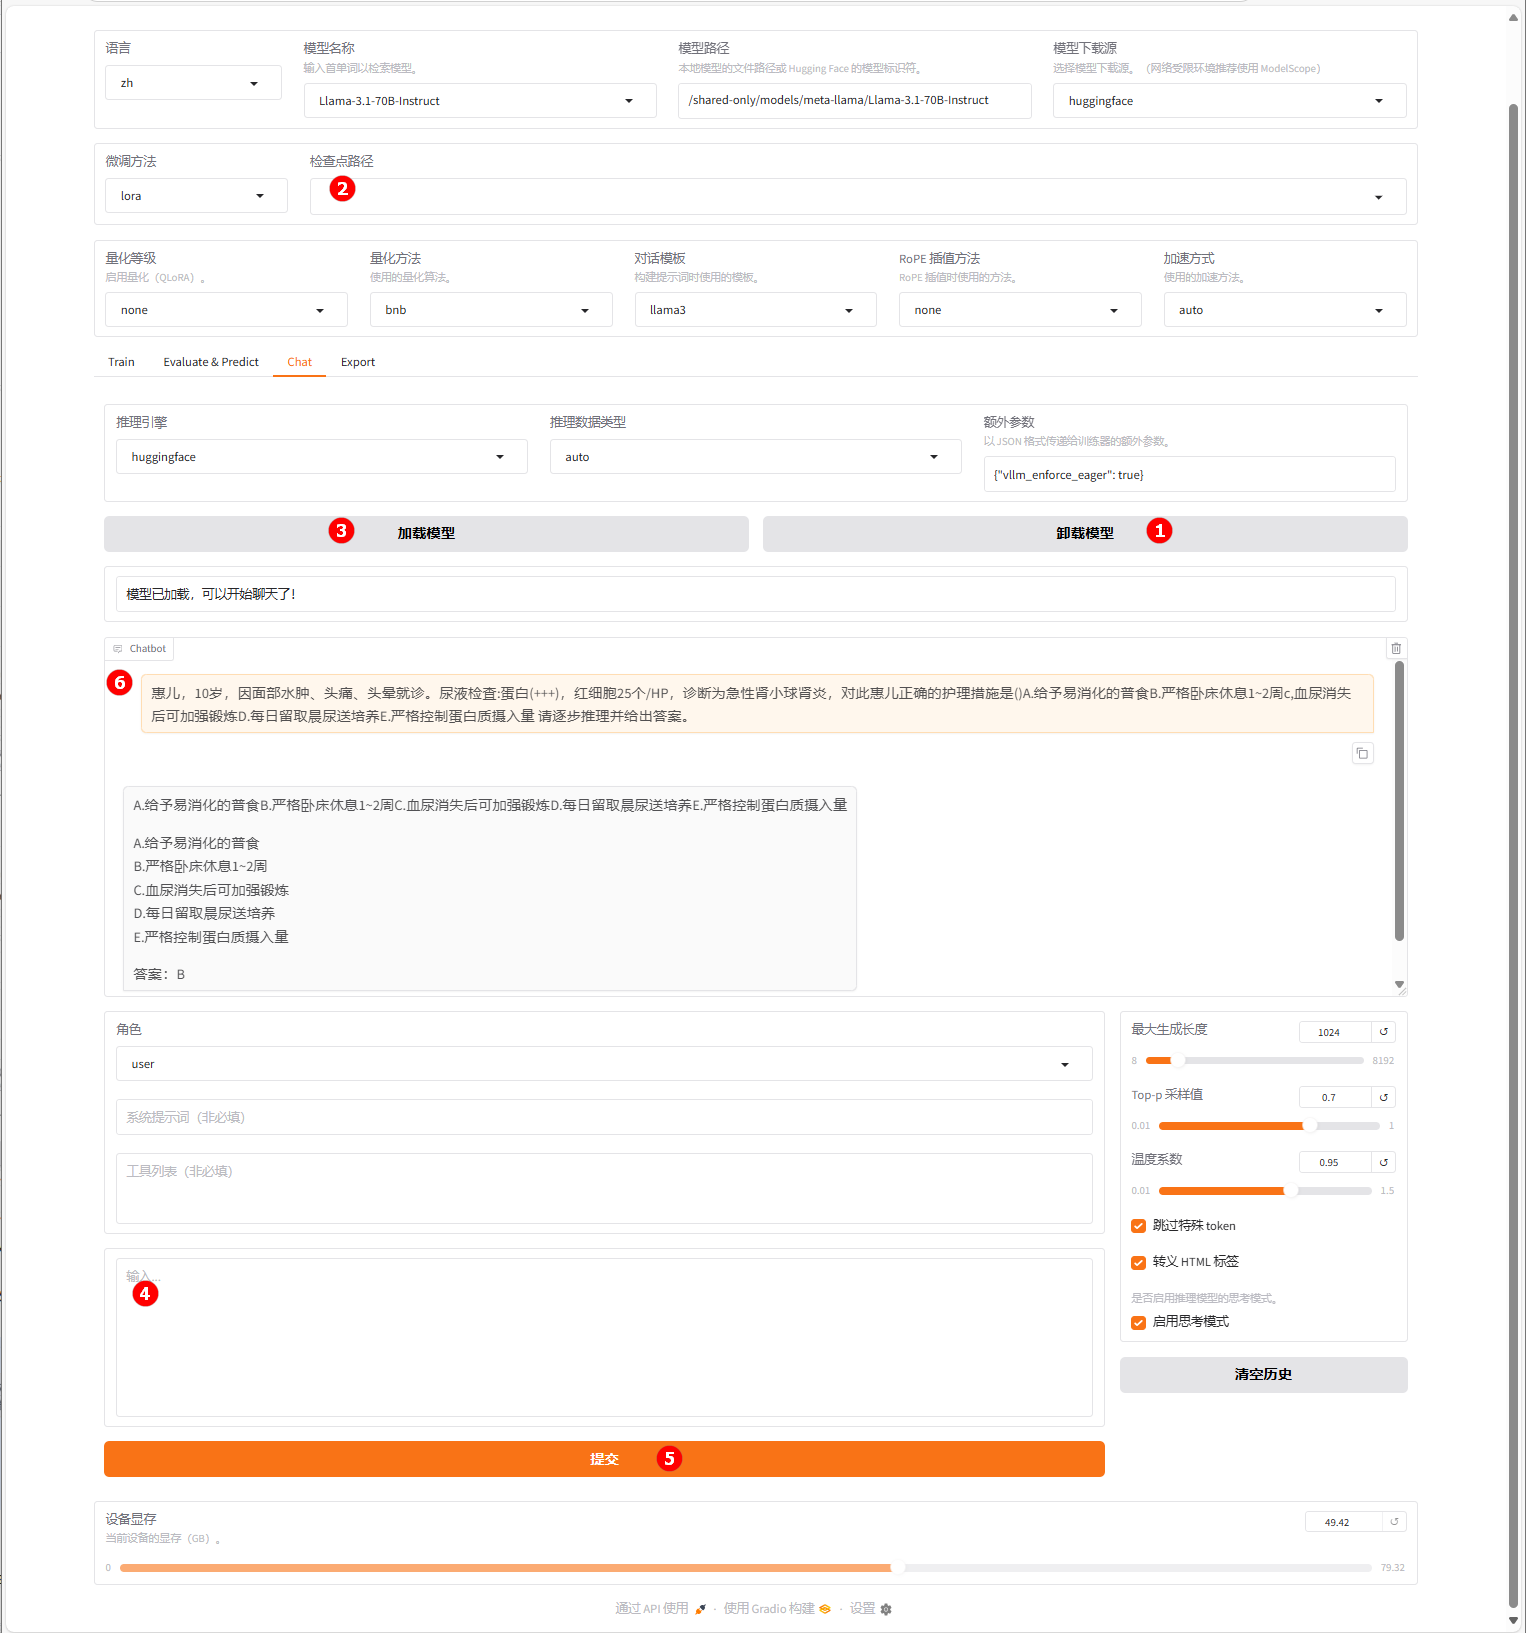
Task: Reset the temperature coefficient value
Action: click(x=1384, y=1162)
